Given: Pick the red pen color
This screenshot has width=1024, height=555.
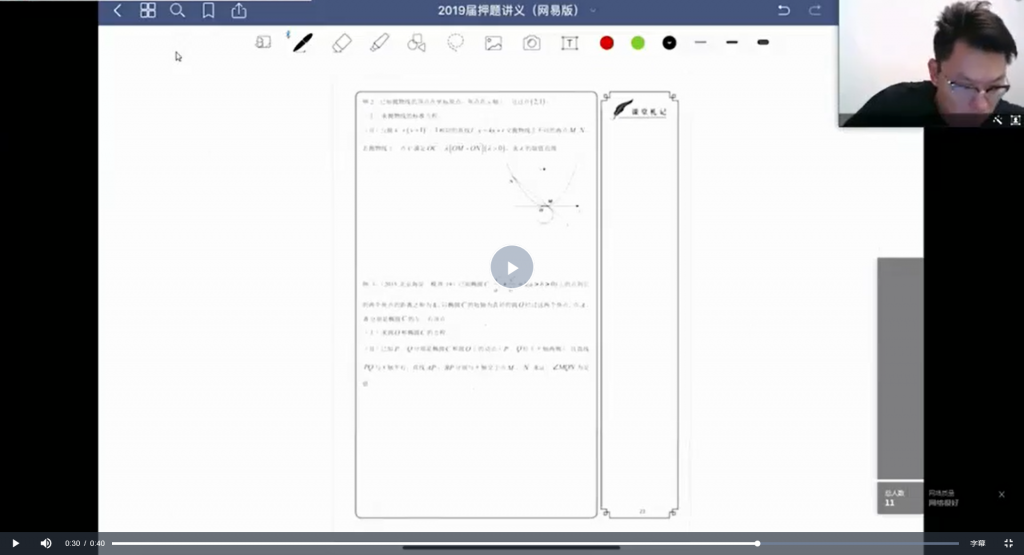Looking at the screenshot, I should (x=606, y=43).
